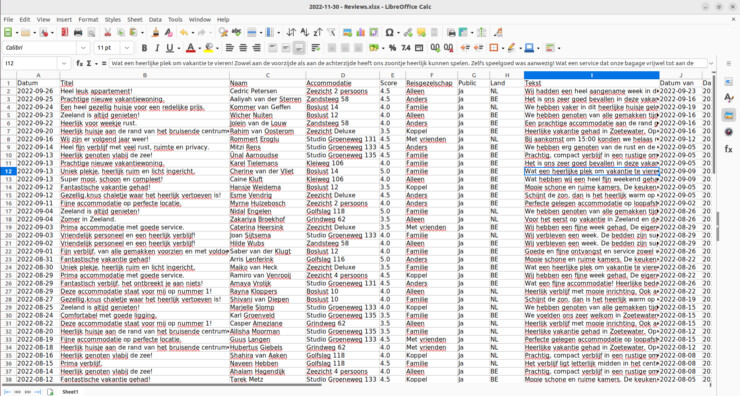Image resolution: width=740 pixels, height=396 pixels.
Task: Click the Copy icon
Action: [x=121, y=33]
